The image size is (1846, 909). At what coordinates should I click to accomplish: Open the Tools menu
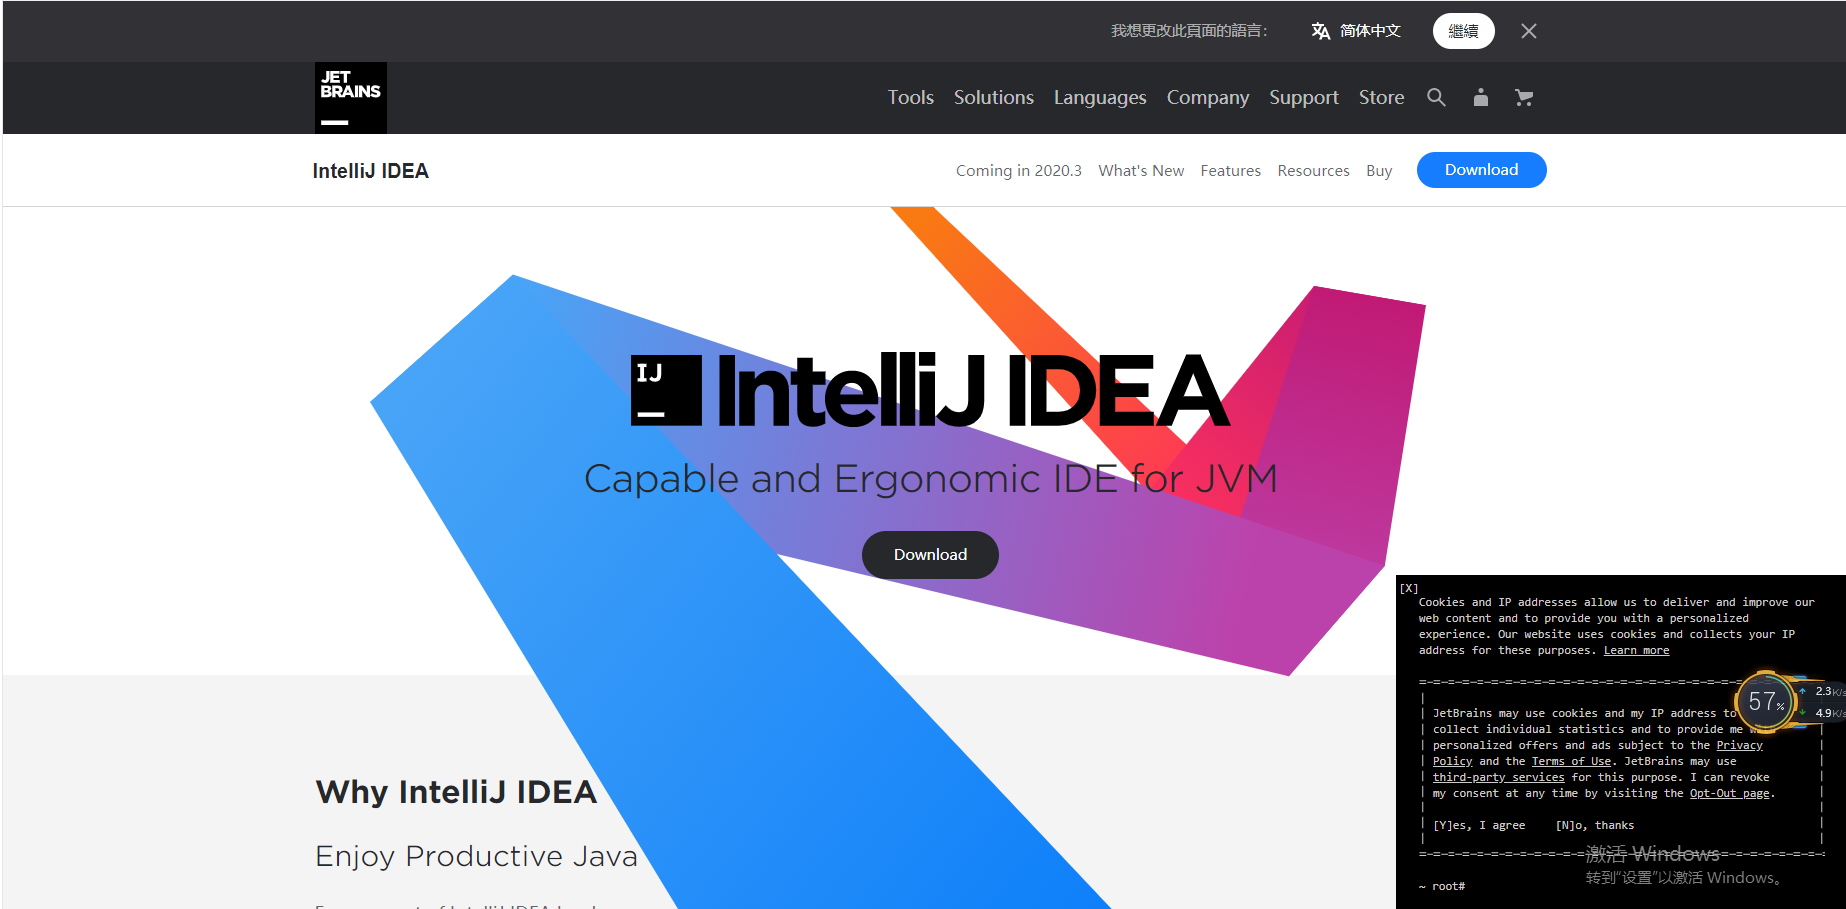pyautogui.click(x=911, y=97)
